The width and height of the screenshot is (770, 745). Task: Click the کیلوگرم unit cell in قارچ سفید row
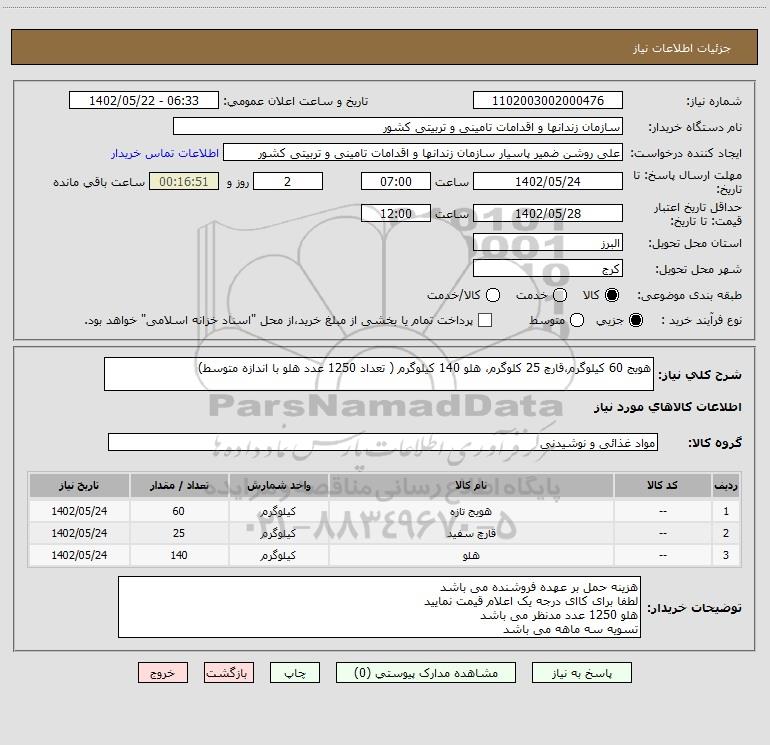coord(278,533)
